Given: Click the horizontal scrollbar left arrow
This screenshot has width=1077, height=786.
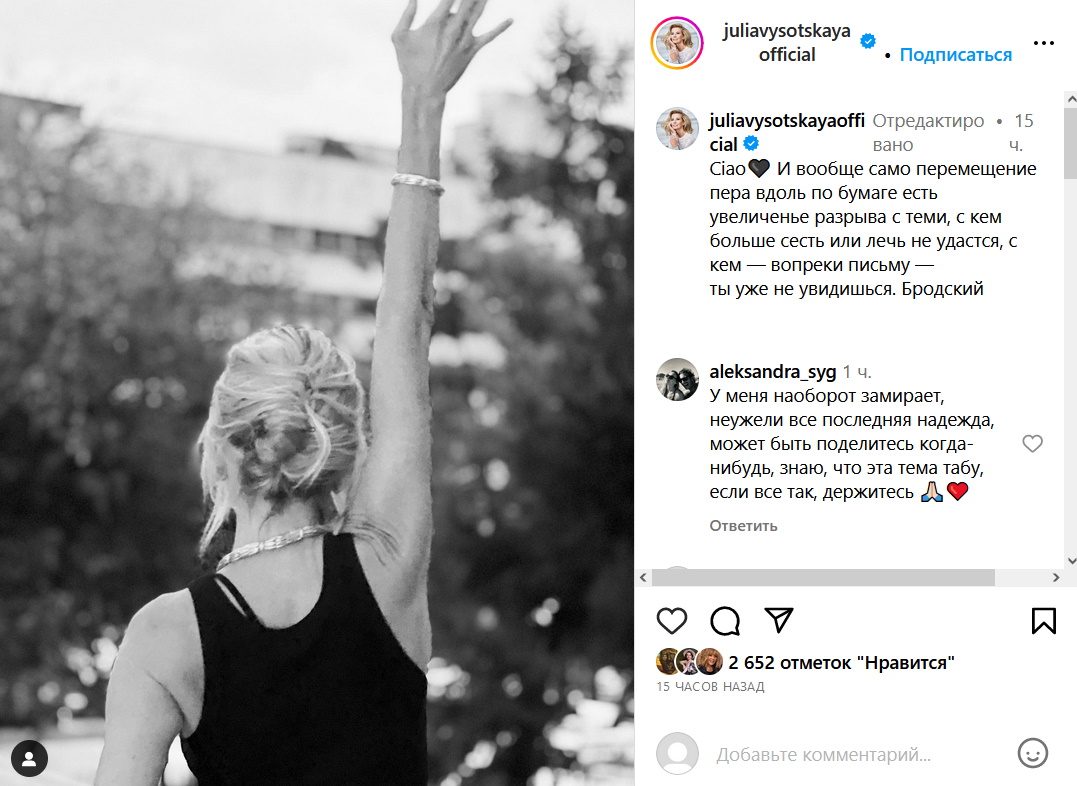Looking at the screenshot, I should 643,578.
